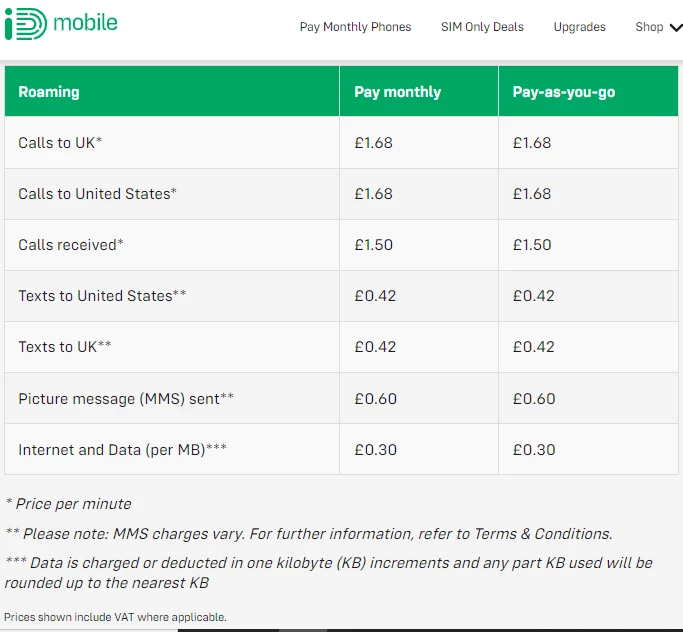Click the Calls to United States label
Screen dimensions: 683x632
97,194
